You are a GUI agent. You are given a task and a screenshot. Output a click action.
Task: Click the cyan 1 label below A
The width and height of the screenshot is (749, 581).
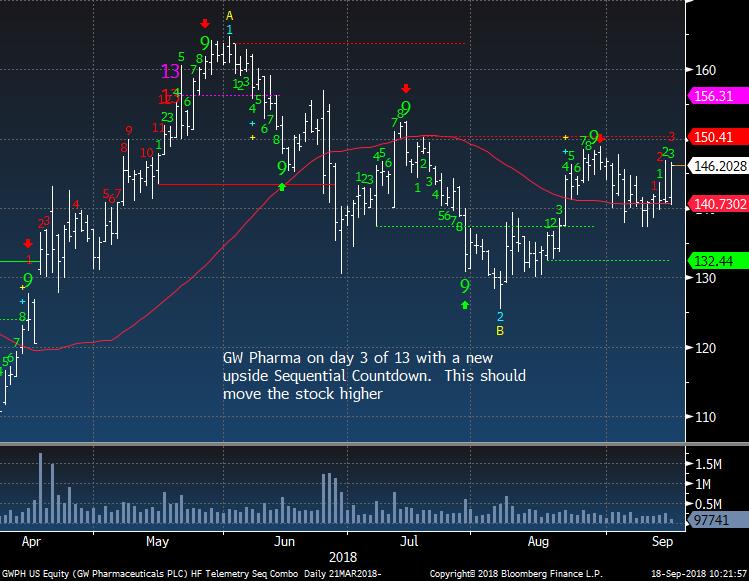click(229, 30)
